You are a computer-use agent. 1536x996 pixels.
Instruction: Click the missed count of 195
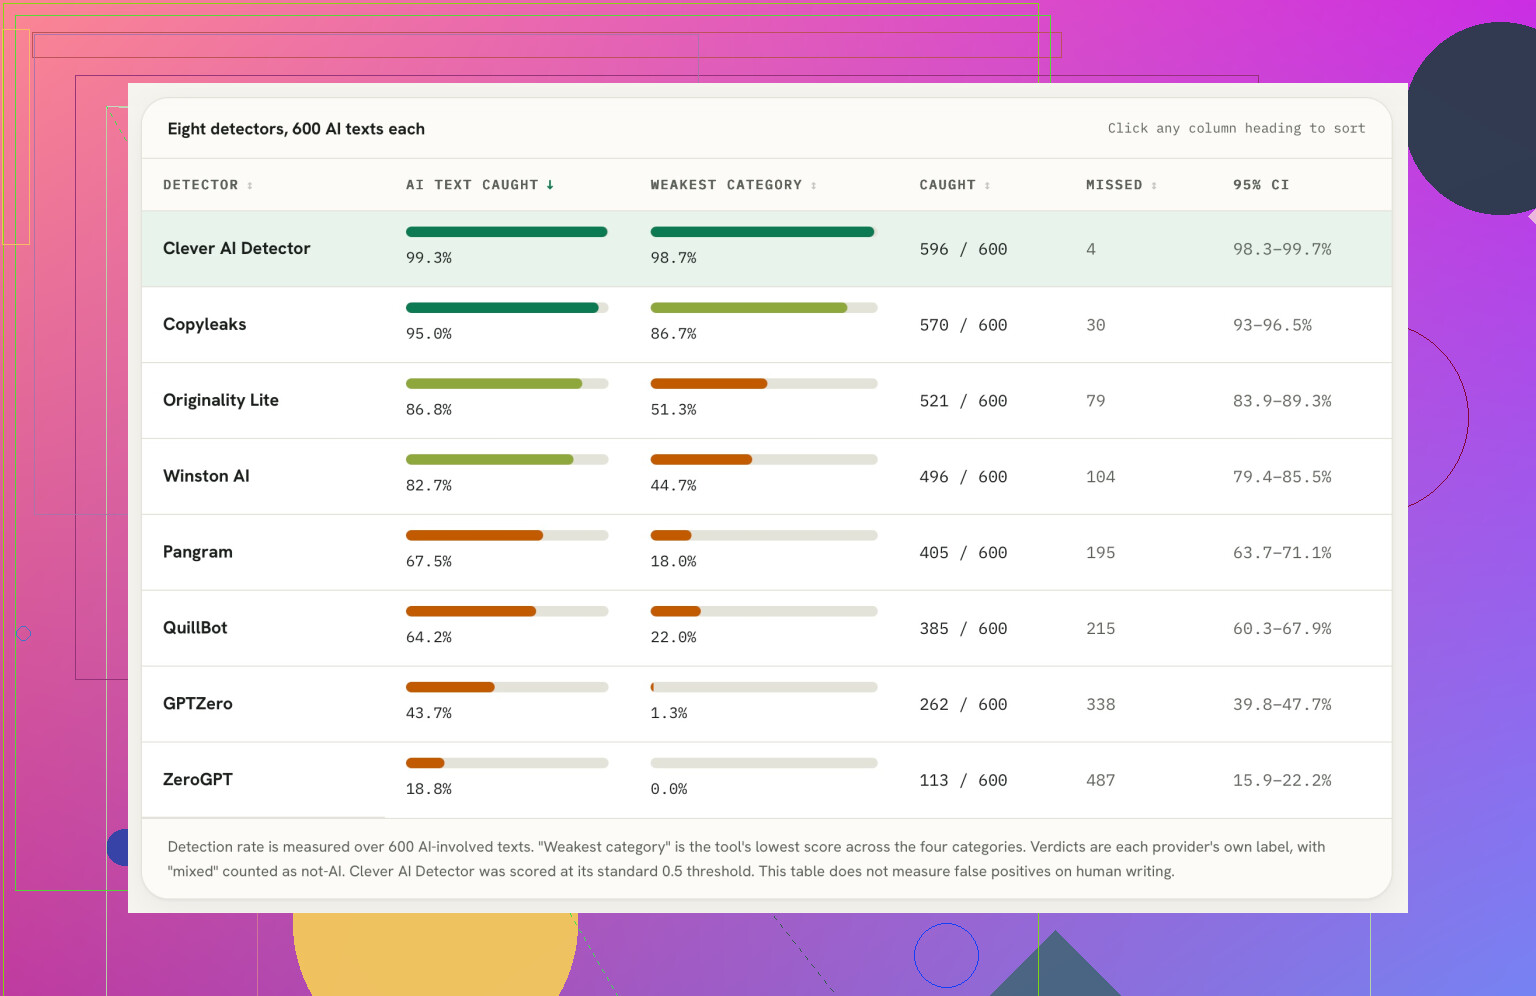1101,553
